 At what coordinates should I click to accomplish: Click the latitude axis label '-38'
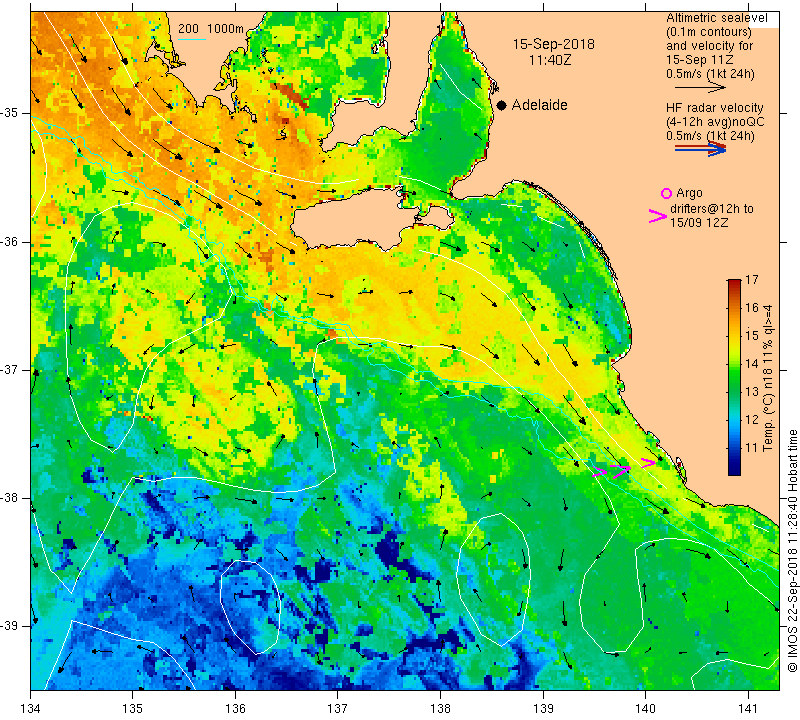[x=10, y=498]
